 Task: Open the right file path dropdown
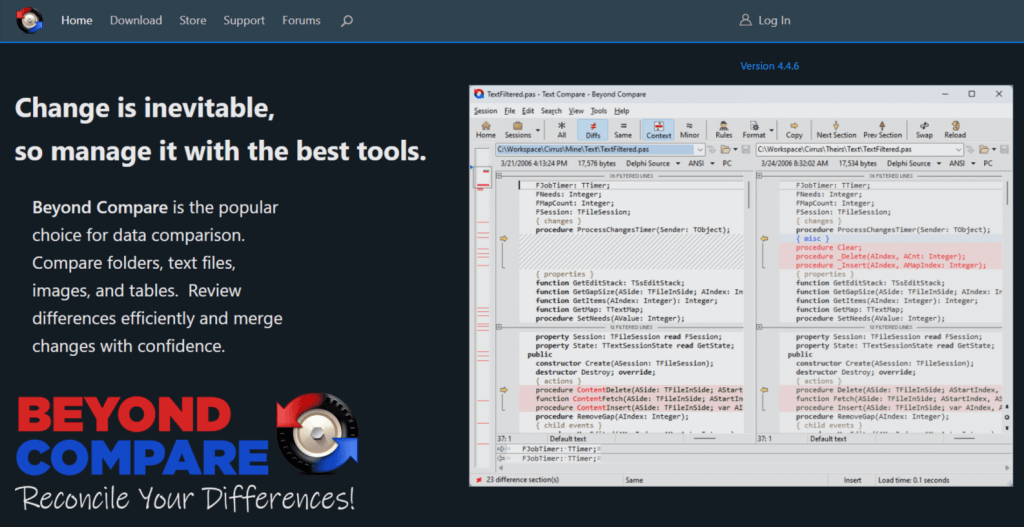pos(959,150)
